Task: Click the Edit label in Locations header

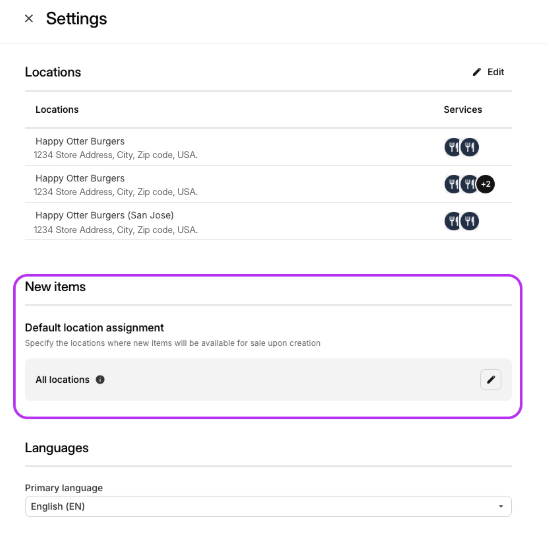Action: [495, 72]
